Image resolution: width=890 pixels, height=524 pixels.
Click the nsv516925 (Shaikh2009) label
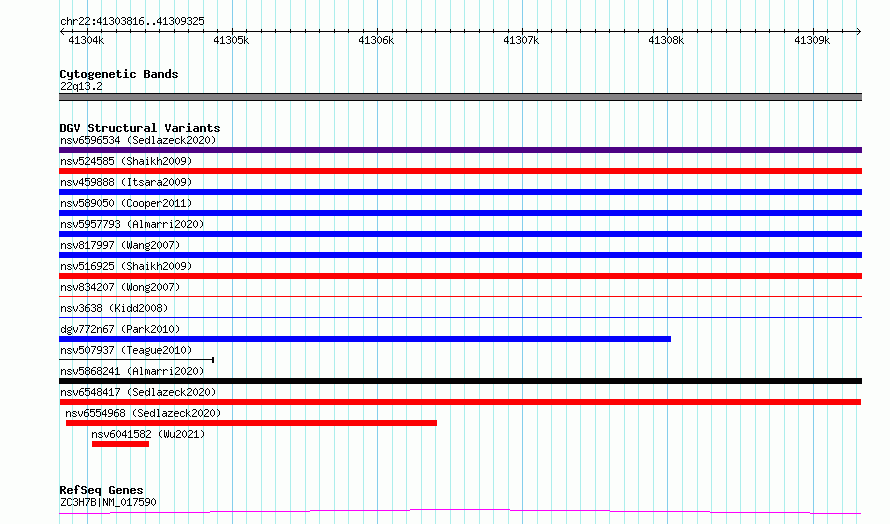click(x=126, y=266)
